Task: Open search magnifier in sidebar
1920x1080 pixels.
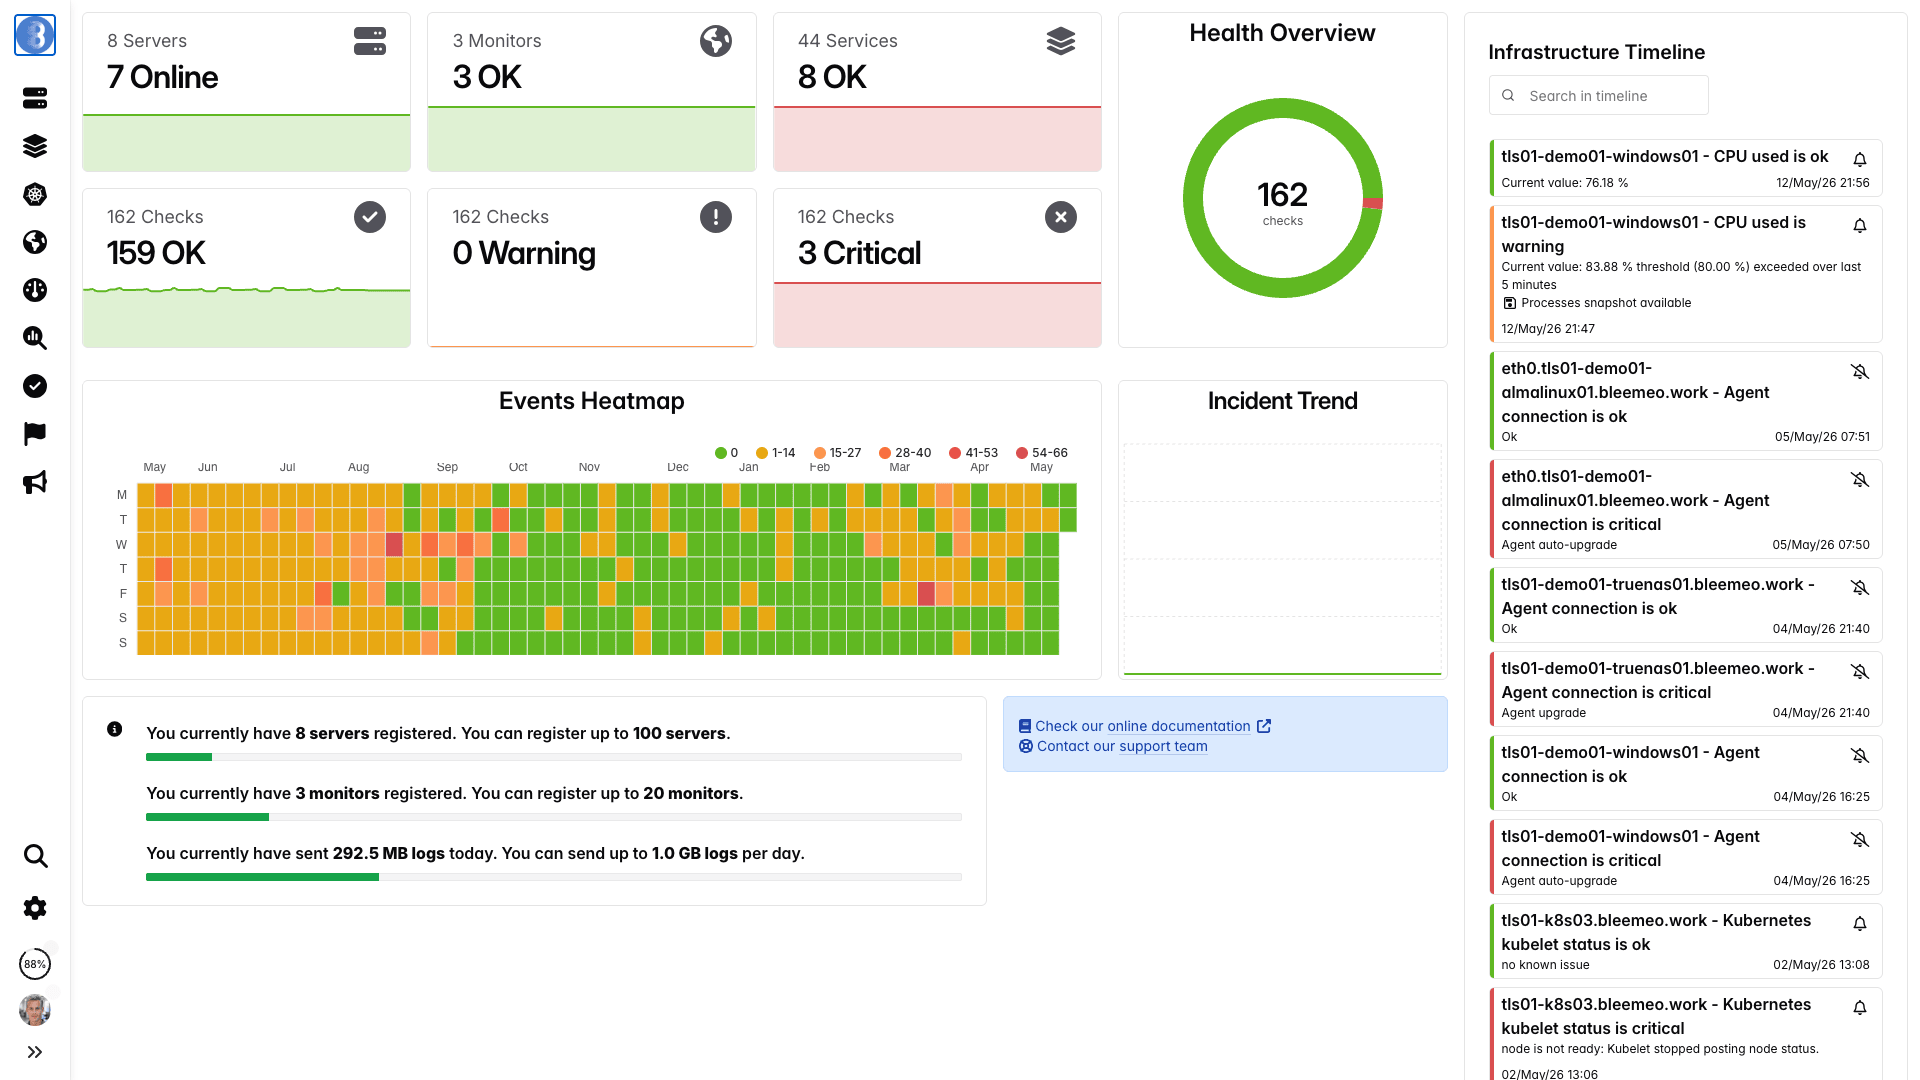Action: coord(35,856)
